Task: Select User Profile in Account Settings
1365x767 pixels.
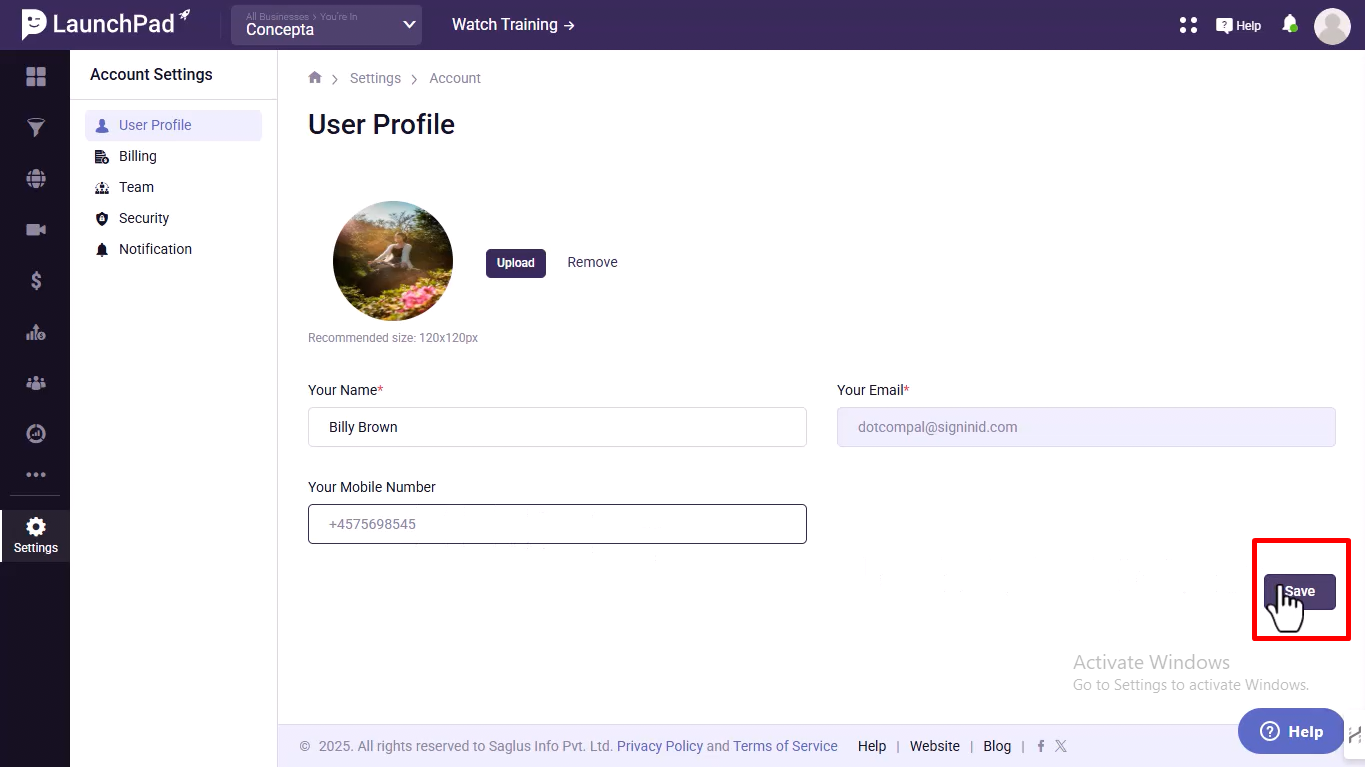Action: (x=173, y=125)
